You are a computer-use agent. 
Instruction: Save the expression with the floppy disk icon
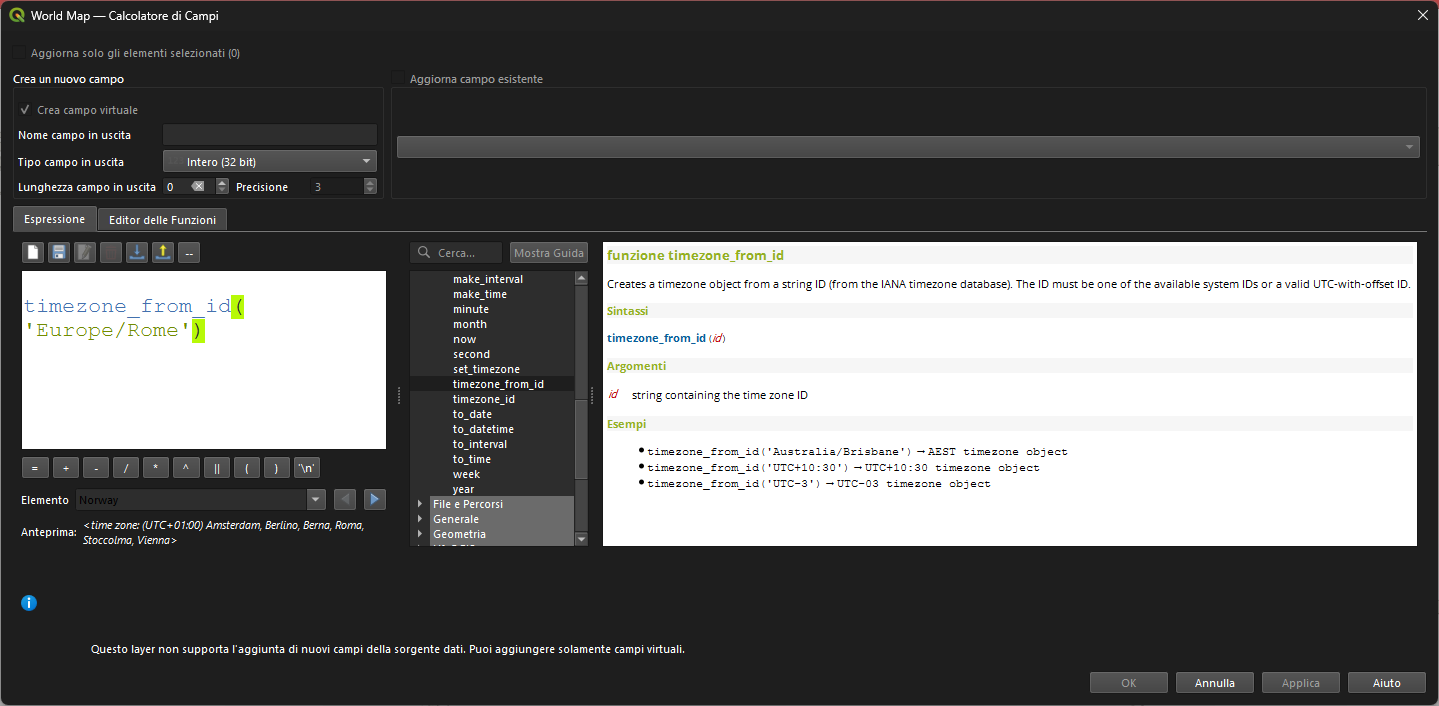pyautogui.click(x=59, y=253)
